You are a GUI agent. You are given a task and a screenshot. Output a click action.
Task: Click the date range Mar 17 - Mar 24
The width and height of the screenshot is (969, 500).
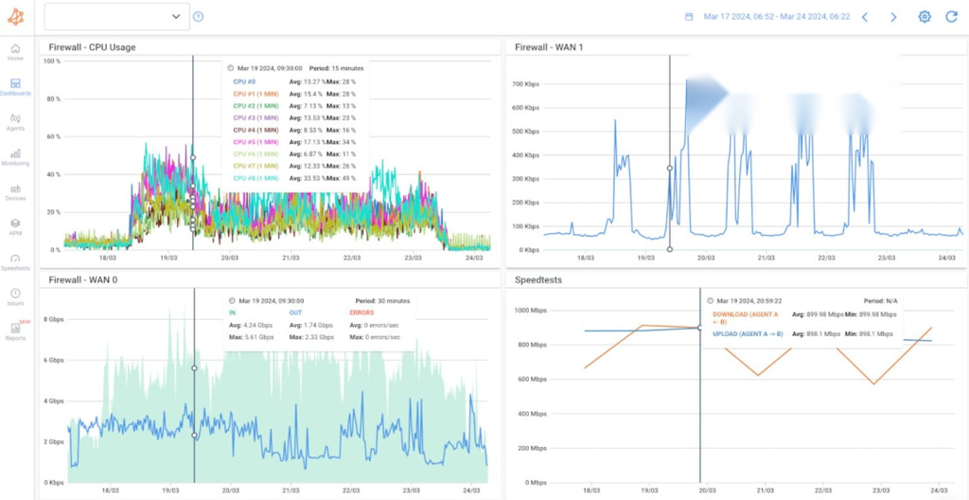pos(776,17)
